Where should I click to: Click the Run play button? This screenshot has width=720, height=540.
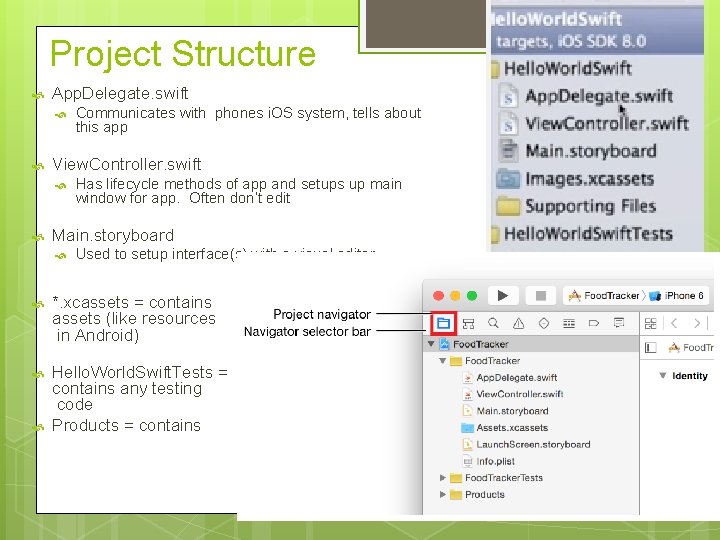(503, 296)
